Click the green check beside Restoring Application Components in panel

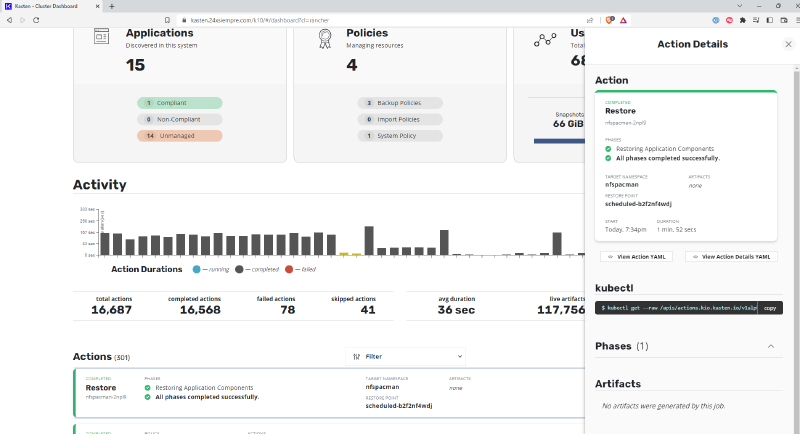608,149
